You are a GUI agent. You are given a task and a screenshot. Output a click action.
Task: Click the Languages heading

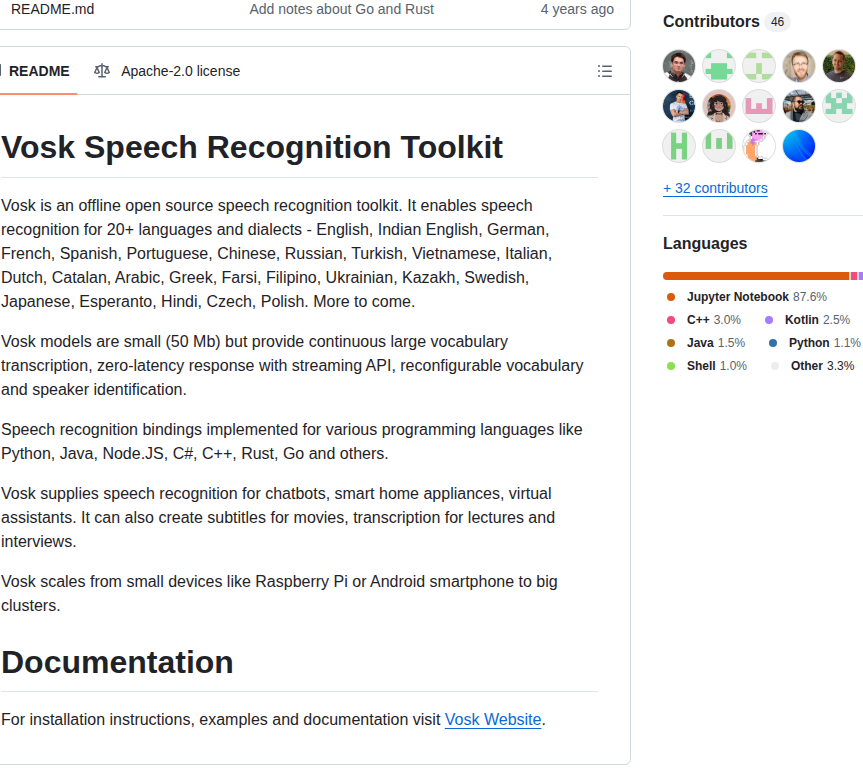pos(704,243)
